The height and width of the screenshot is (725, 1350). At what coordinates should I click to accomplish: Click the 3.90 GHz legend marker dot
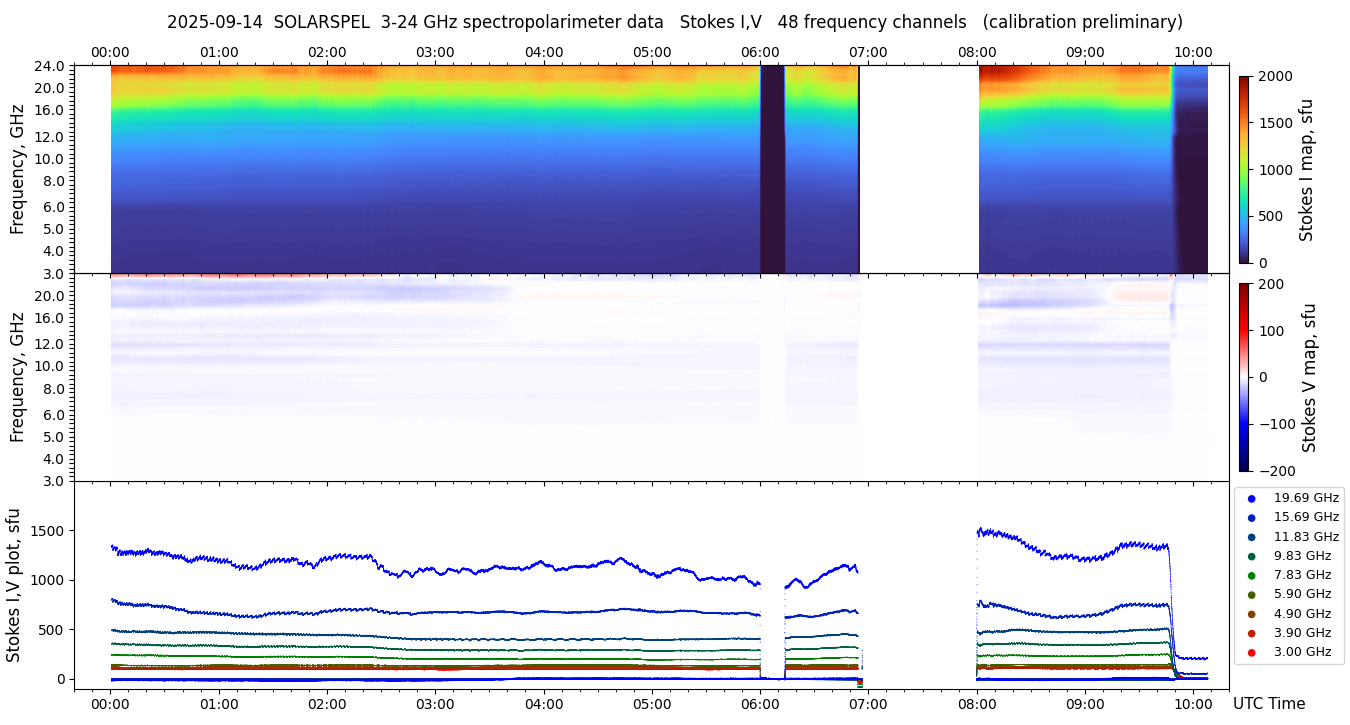1251,633
